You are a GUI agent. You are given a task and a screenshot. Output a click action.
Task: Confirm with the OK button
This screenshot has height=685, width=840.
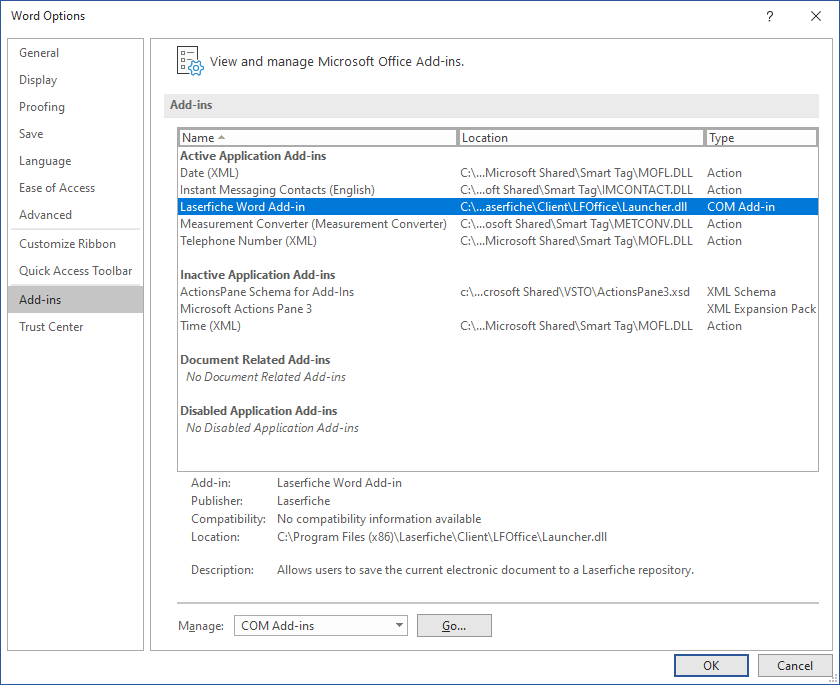tap(711, 666)
